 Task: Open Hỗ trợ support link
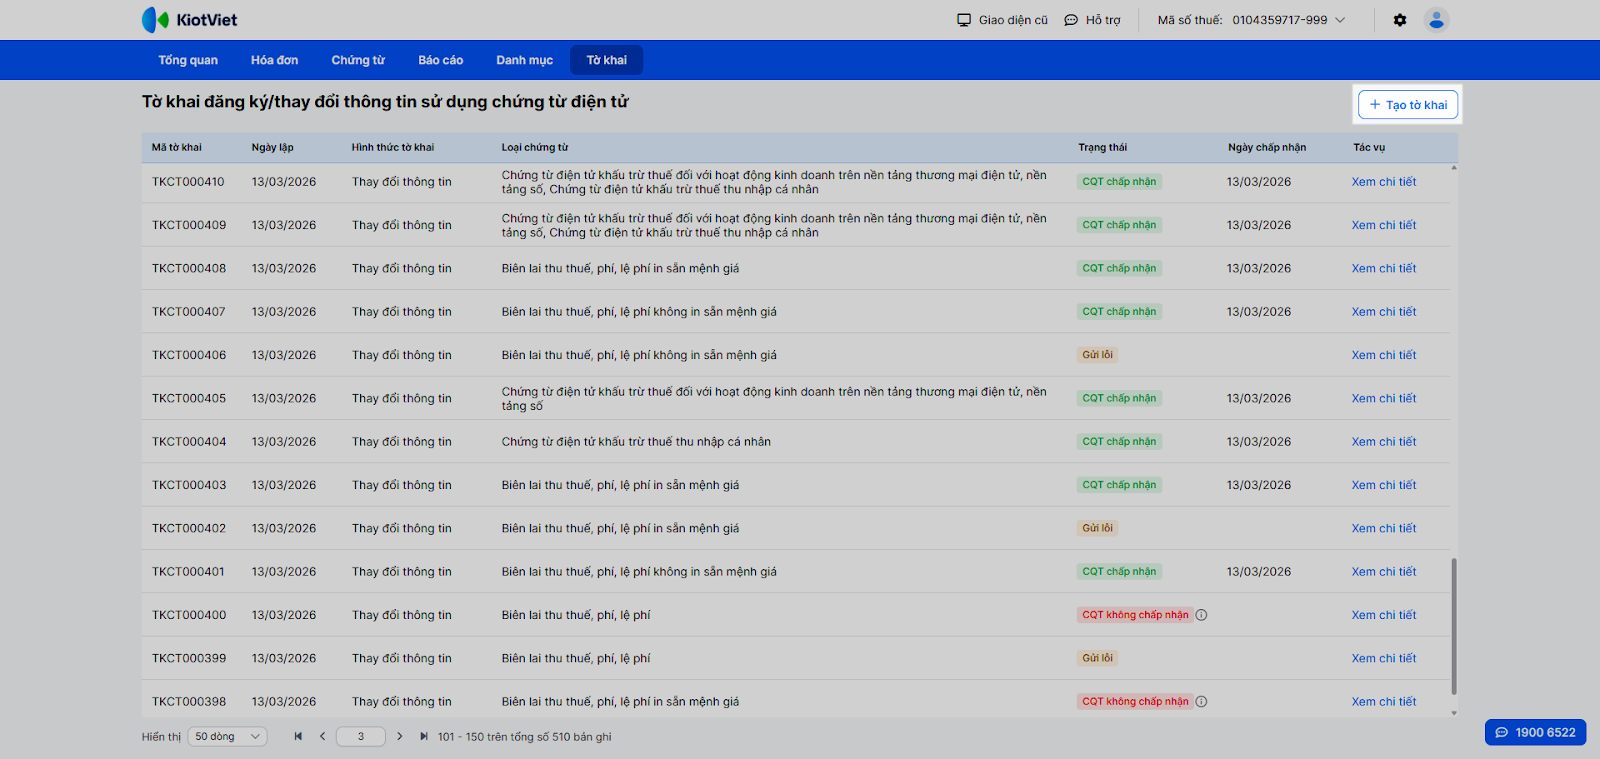point(1092,20)
